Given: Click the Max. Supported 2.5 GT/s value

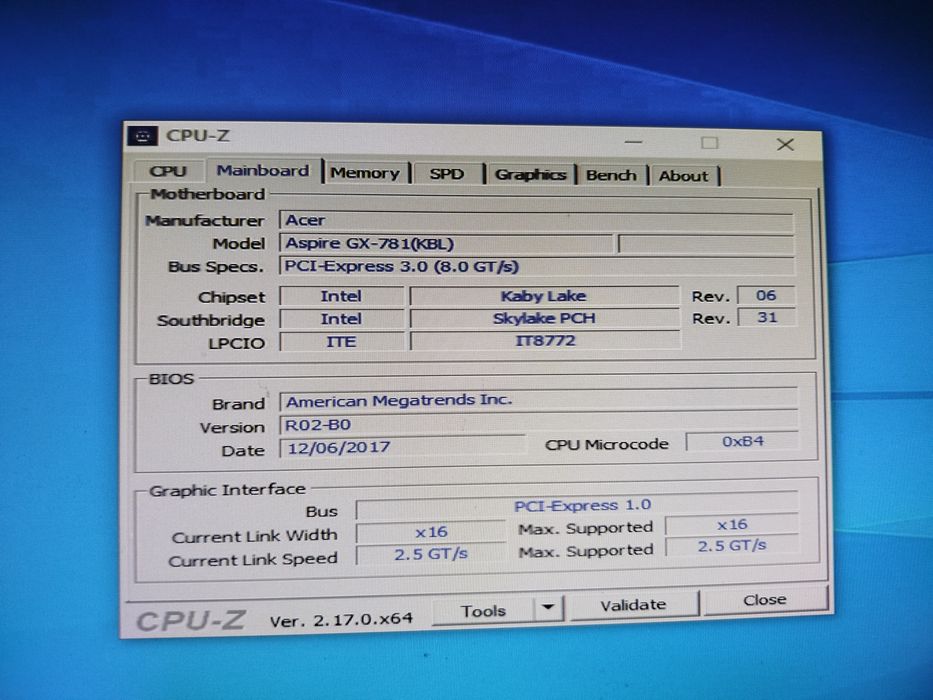Looking at the screenshot, I should tap(732, 546).
